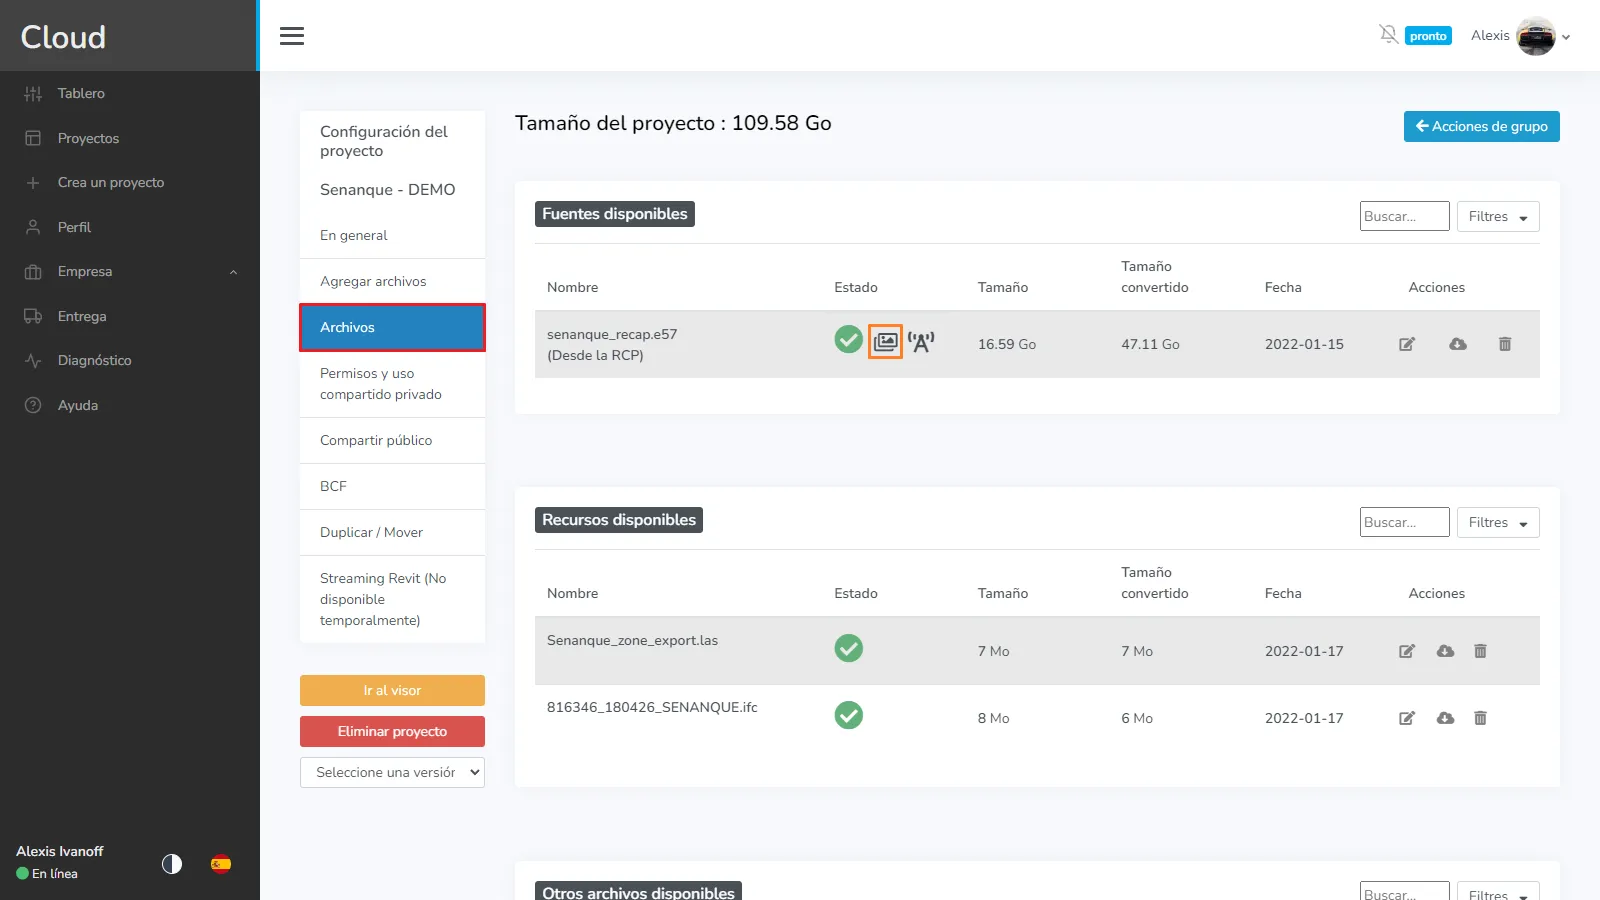Viewport: 1600px width, 900px height.
Task: Toggle the hamburger sidebar menu
Action: pyautogui.click(x=292, y=36)
